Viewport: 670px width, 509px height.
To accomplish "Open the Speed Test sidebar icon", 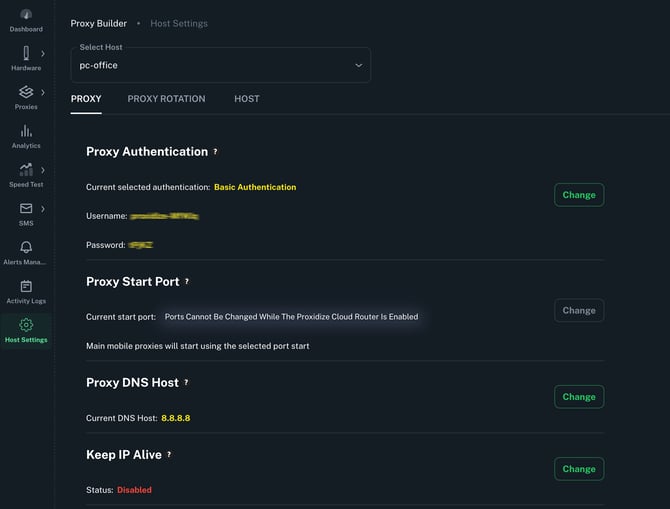I will pos(26,170).
